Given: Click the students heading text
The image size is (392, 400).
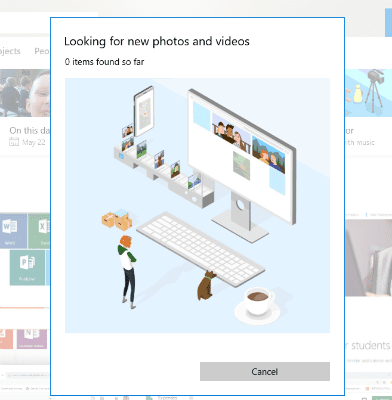Looking at the screenshot, I should click(368, 345).
